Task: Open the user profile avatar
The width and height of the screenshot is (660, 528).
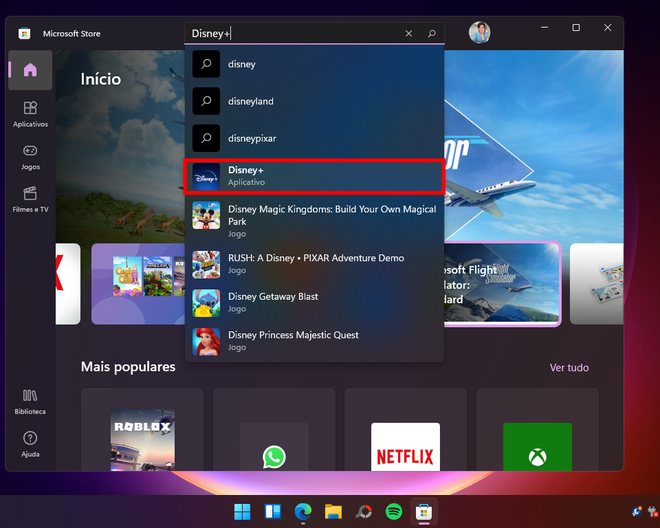Action: click(x=479, y=32)
